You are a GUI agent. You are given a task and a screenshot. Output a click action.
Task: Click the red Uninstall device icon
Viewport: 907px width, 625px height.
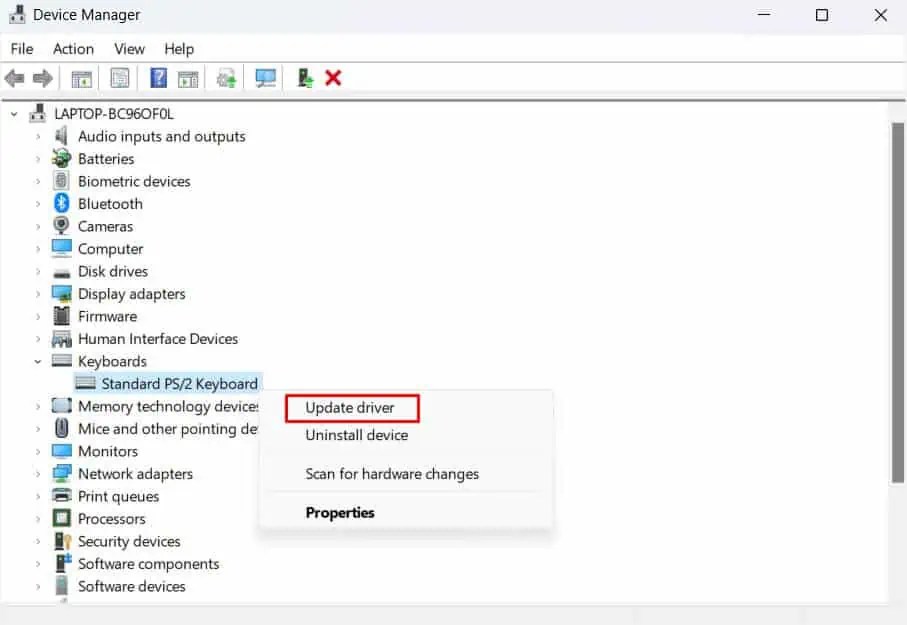(x=331, y=77)
